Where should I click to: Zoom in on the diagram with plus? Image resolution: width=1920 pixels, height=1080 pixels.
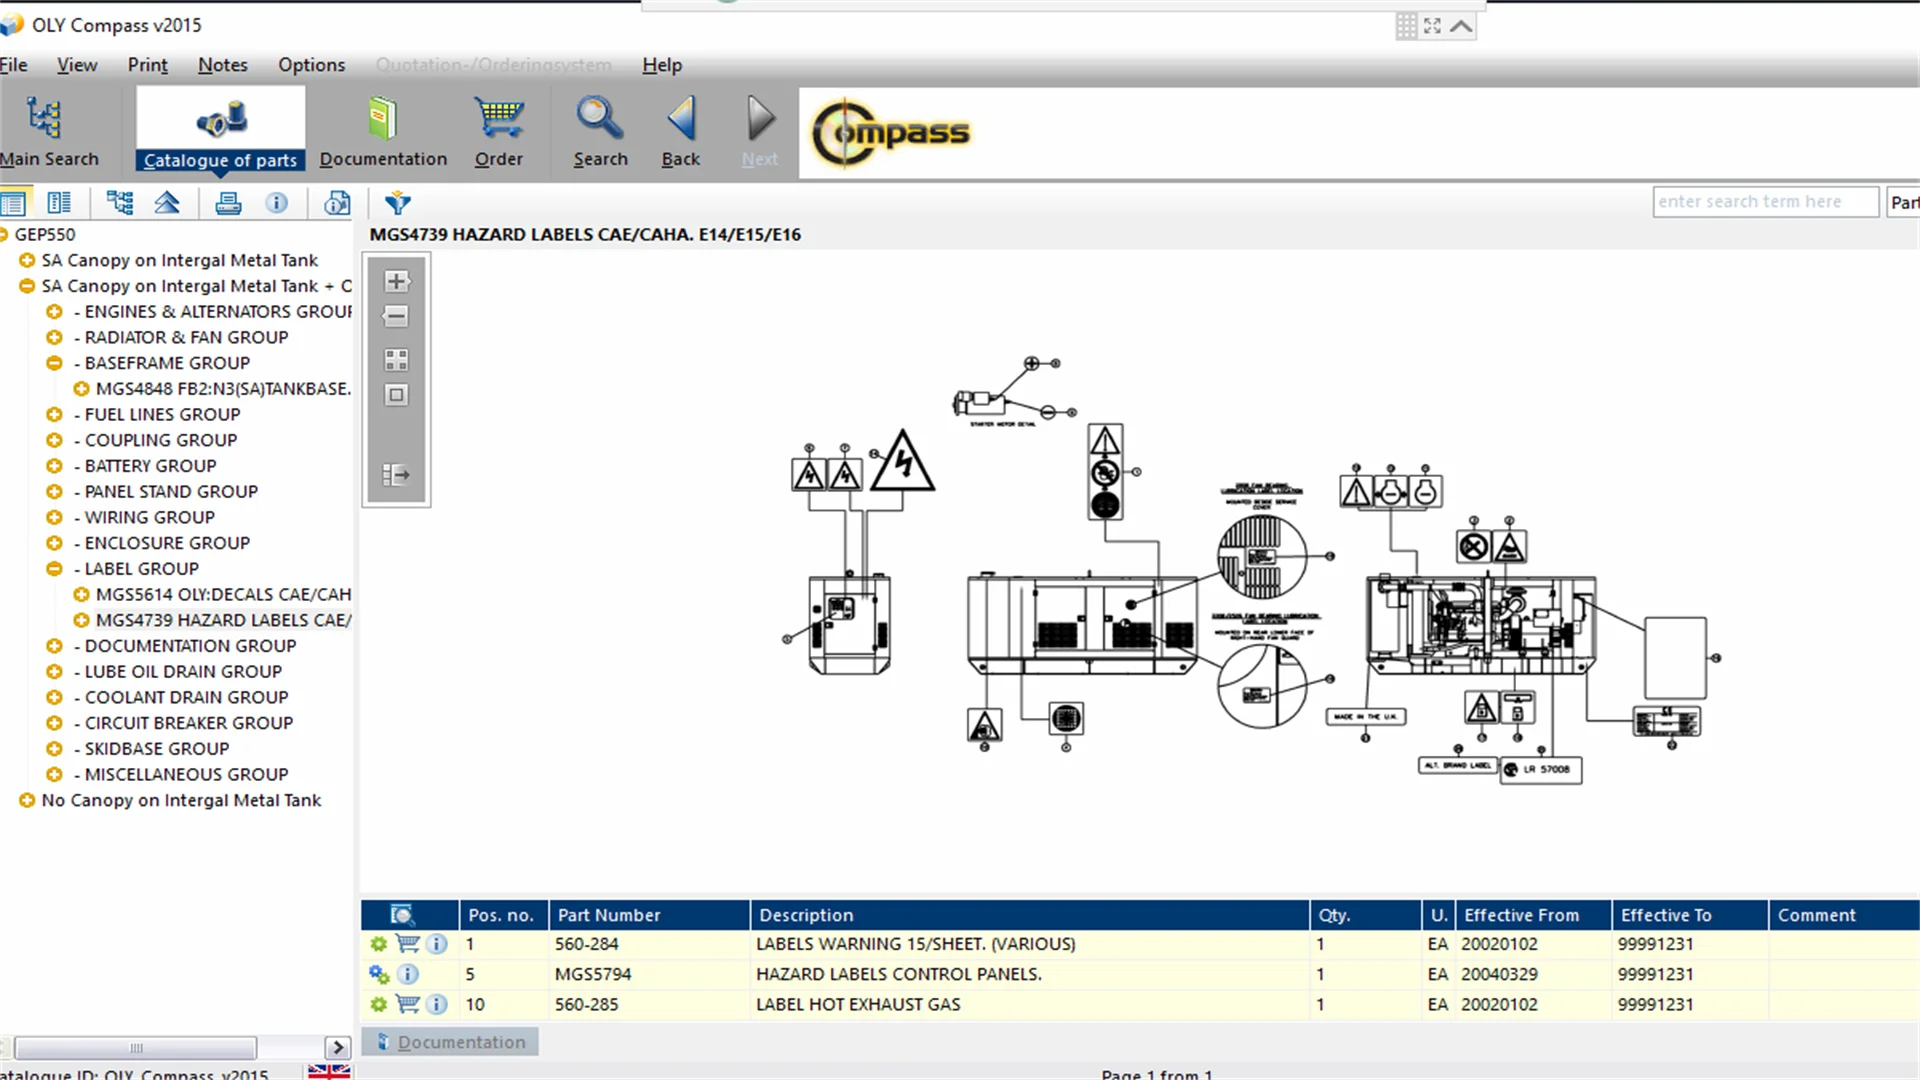(x=396, y=281)
